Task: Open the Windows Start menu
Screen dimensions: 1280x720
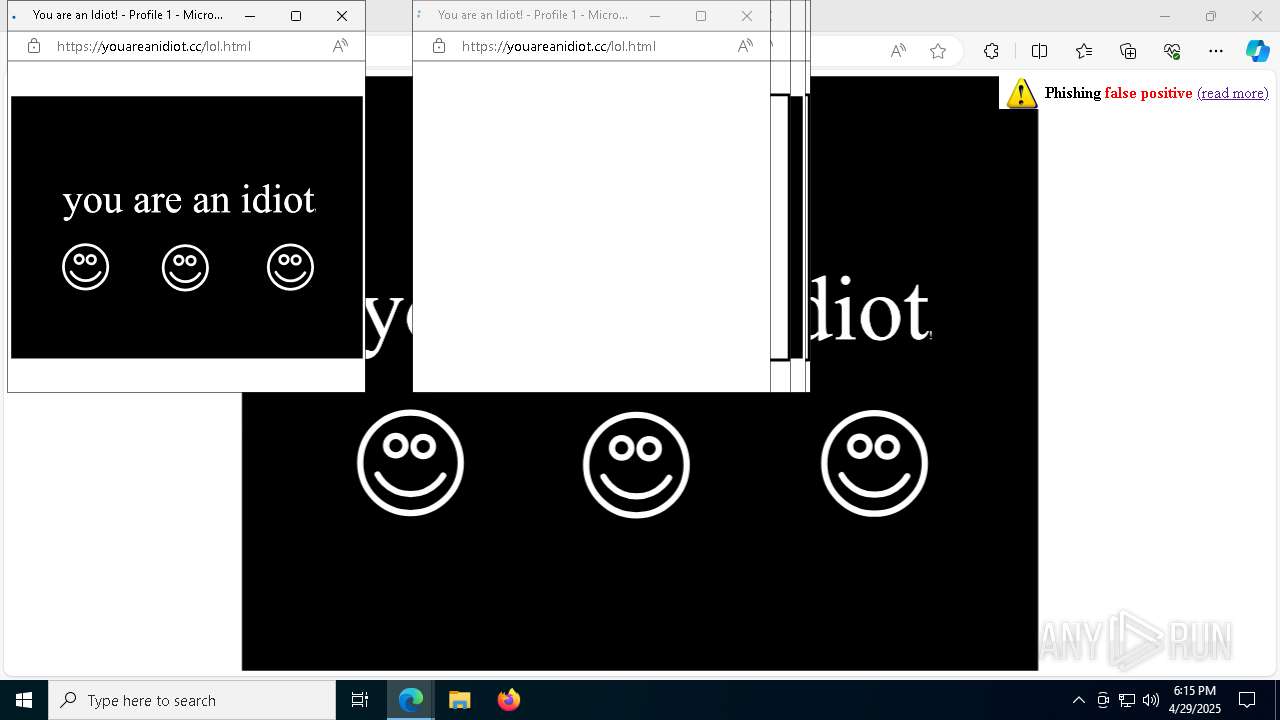Action: (24, 700)
